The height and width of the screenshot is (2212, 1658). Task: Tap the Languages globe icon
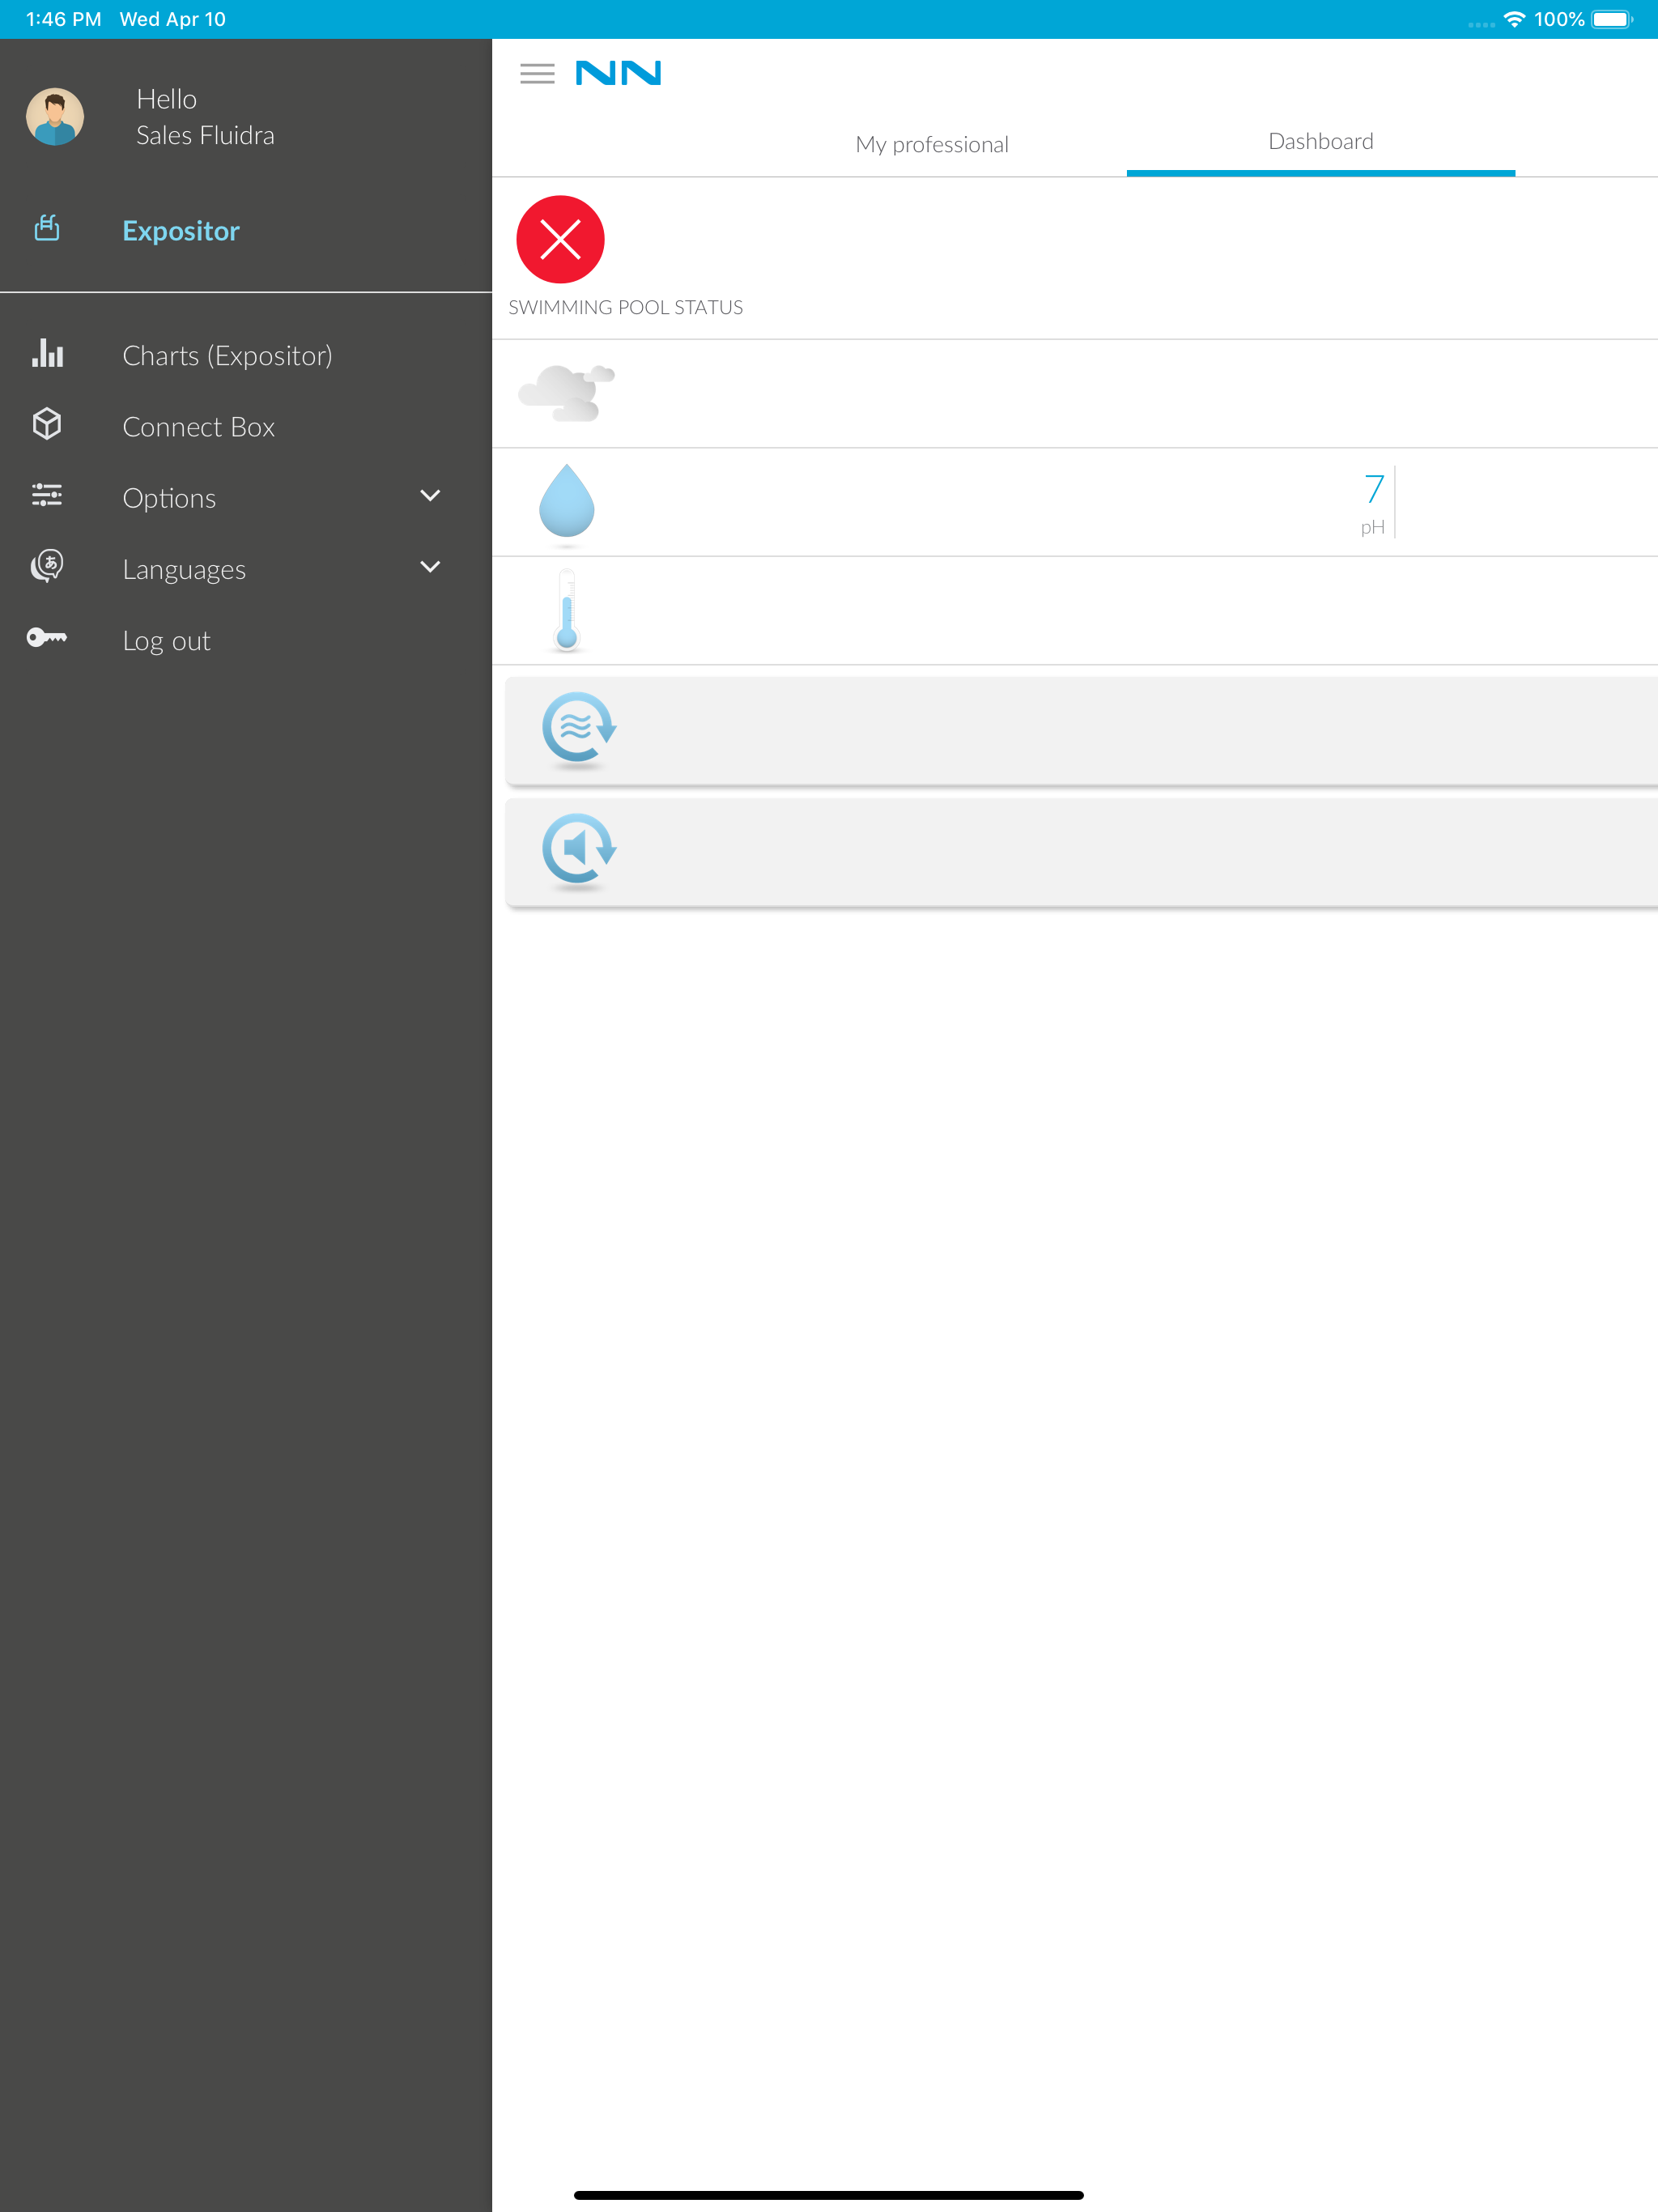point(47,566)
